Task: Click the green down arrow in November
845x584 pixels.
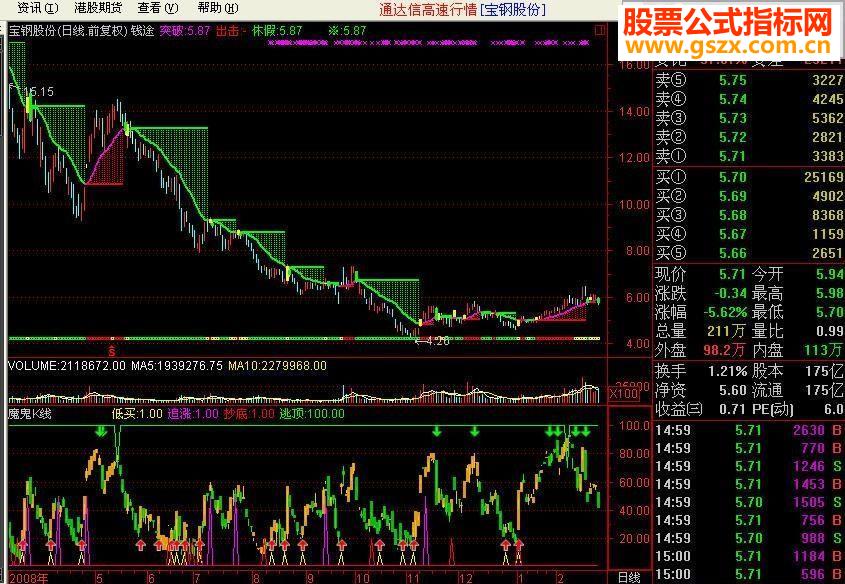Action: [437, 431]
